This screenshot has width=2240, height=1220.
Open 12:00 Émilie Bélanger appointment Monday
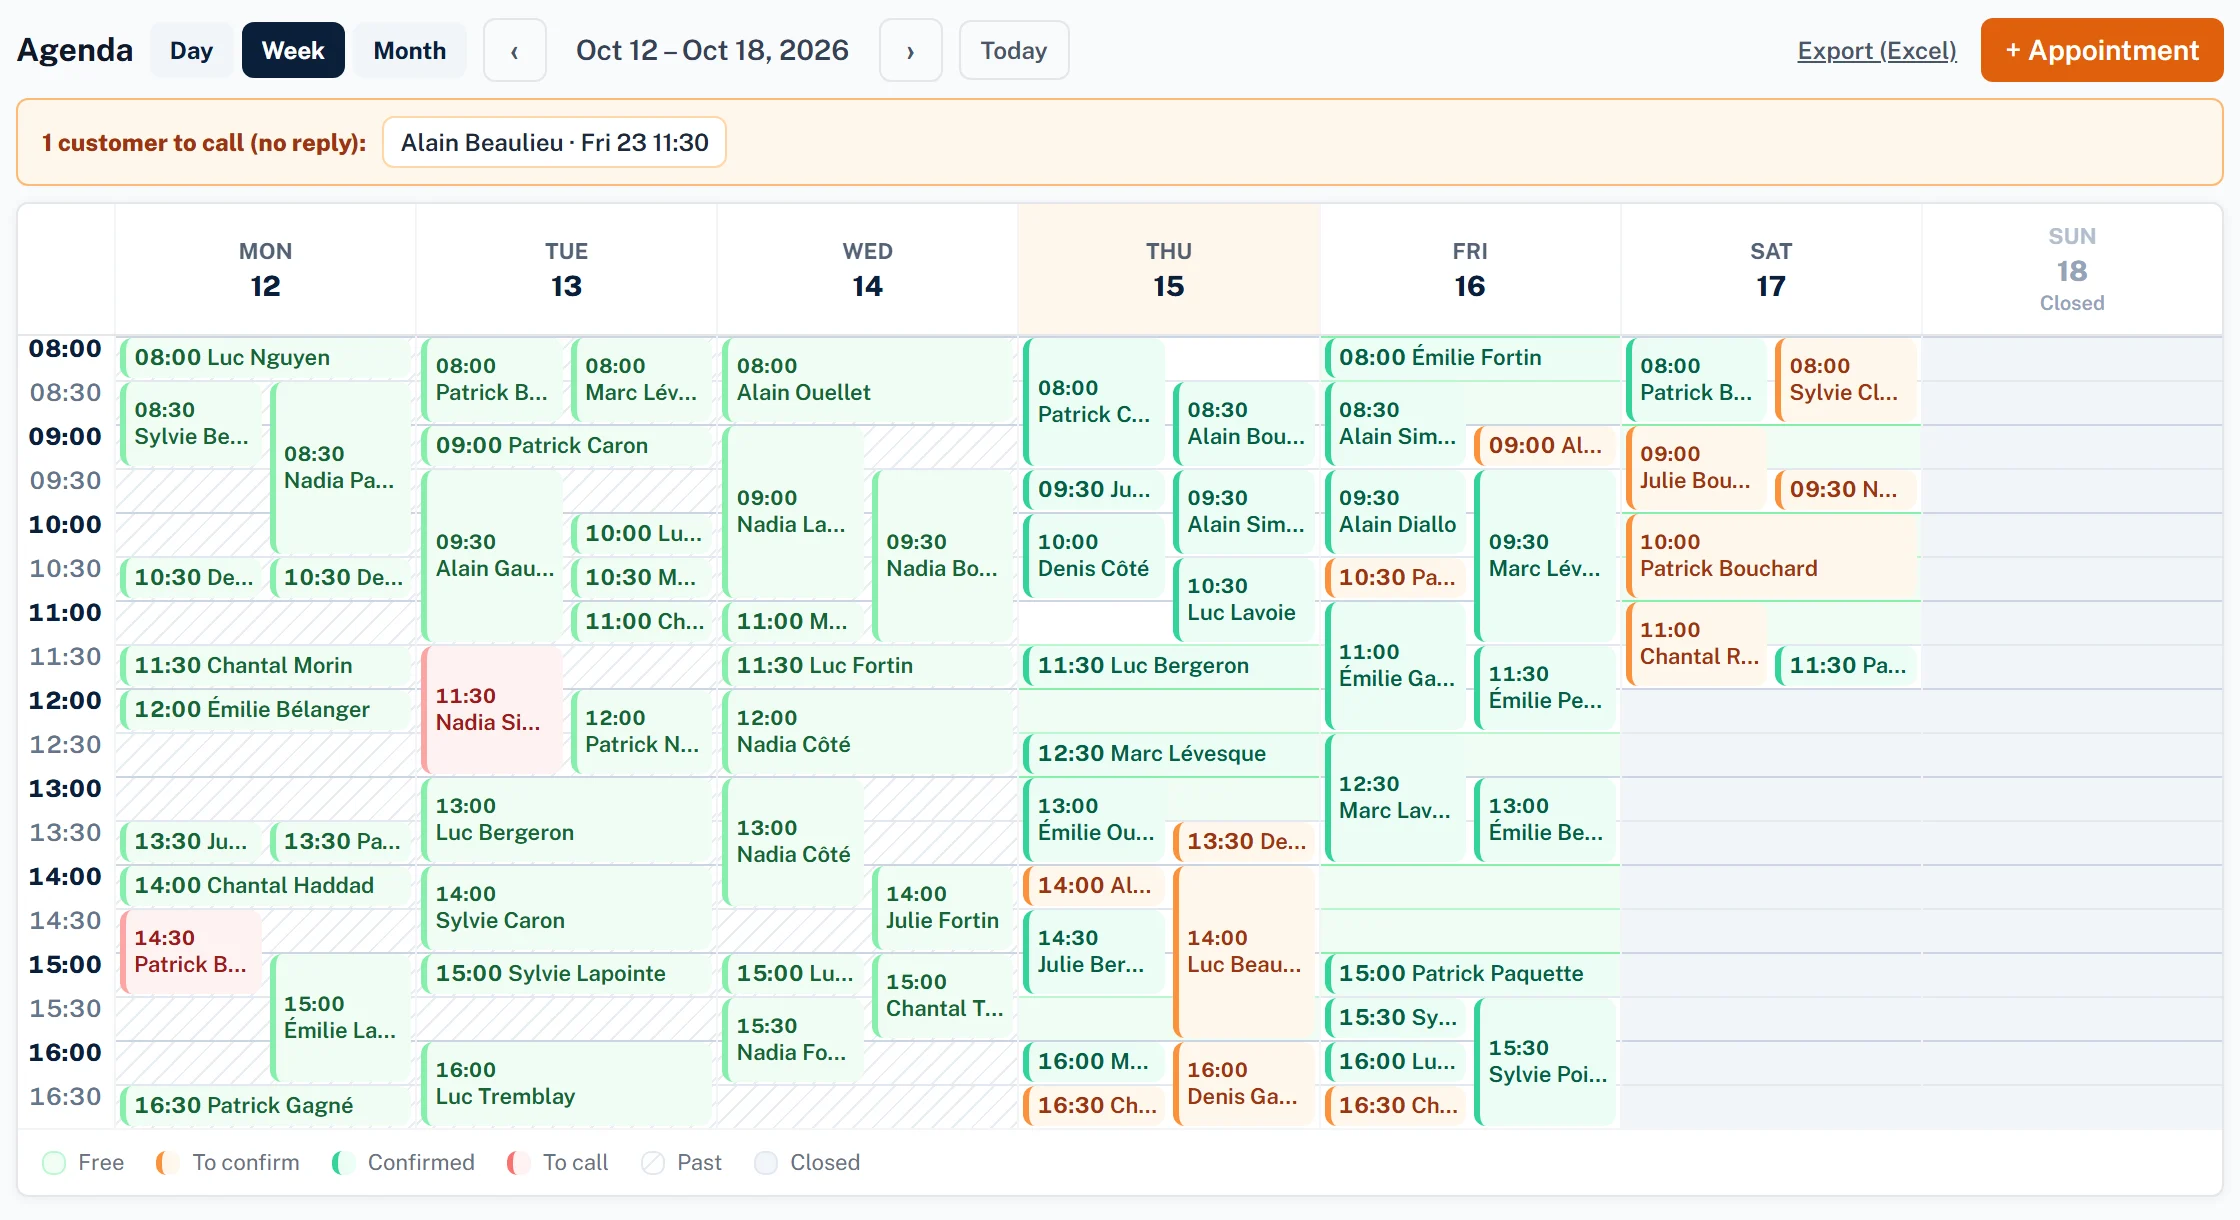pos(265,710)
